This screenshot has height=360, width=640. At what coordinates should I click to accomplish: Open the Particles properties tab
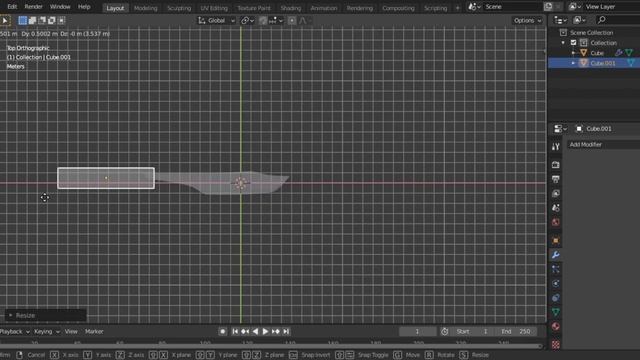pyautogui.click(x=556, y=269)
